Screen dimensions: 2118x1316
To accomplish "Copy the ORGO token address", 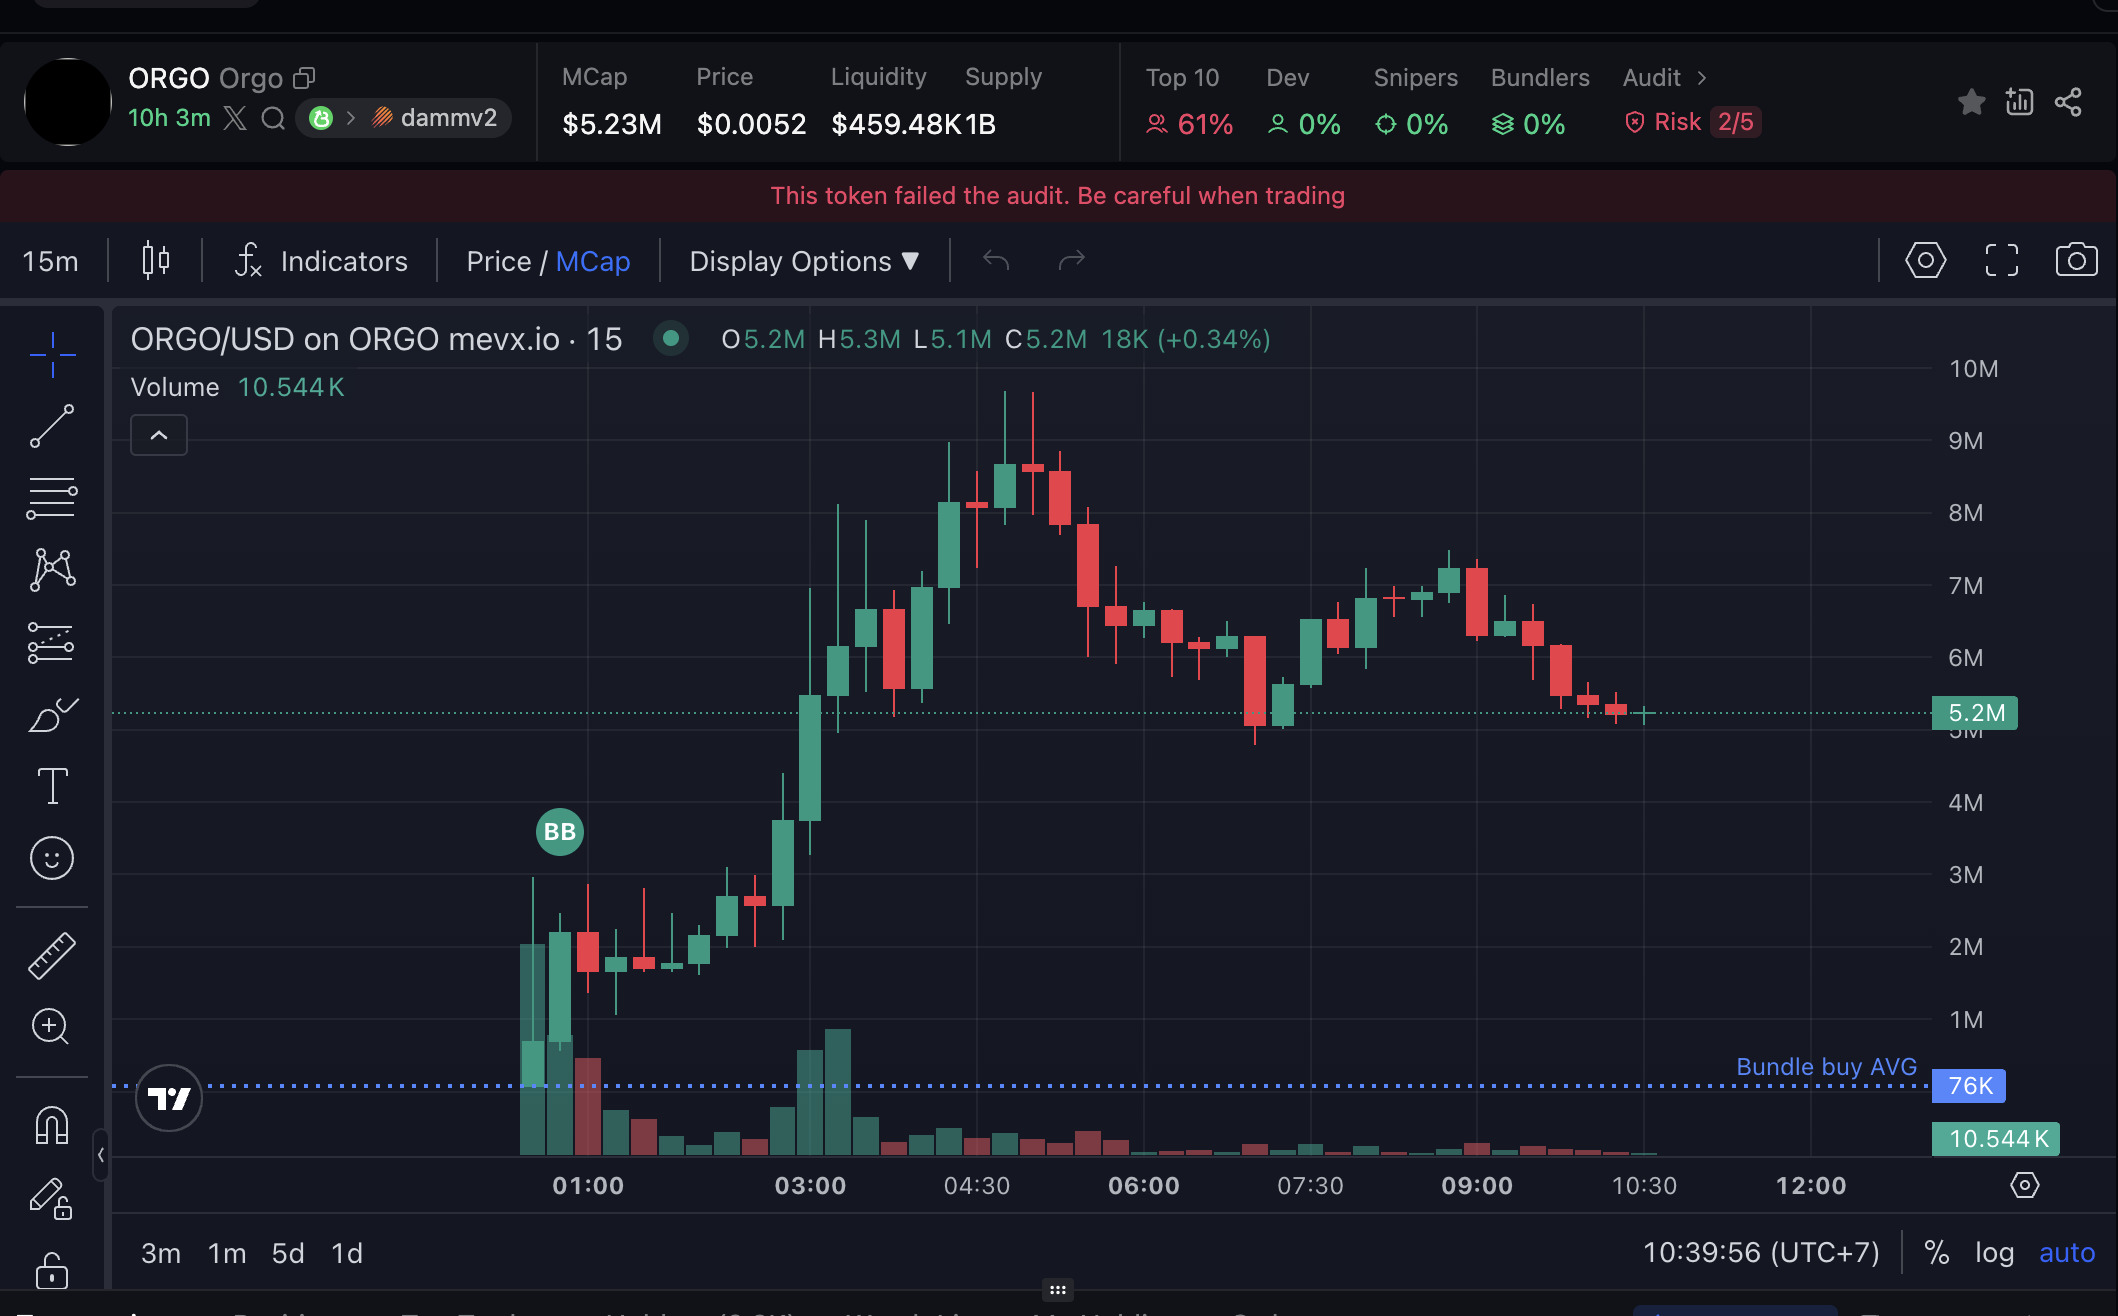I will pos(305,78).
